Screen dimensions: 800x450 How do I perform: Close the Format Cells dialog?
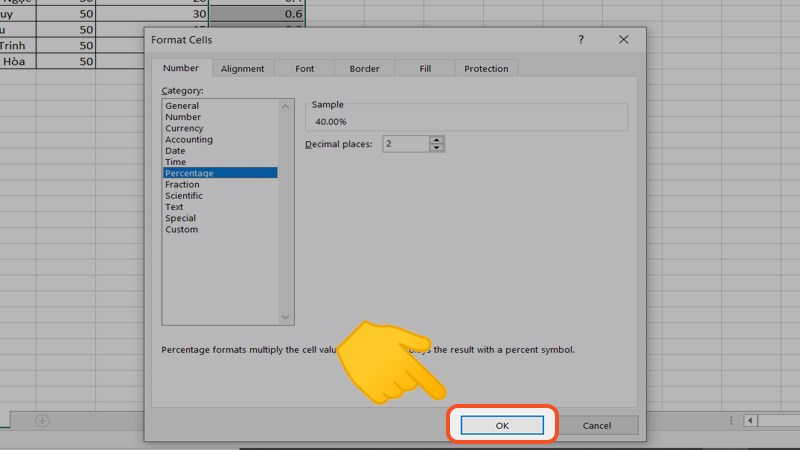(624, 40)
